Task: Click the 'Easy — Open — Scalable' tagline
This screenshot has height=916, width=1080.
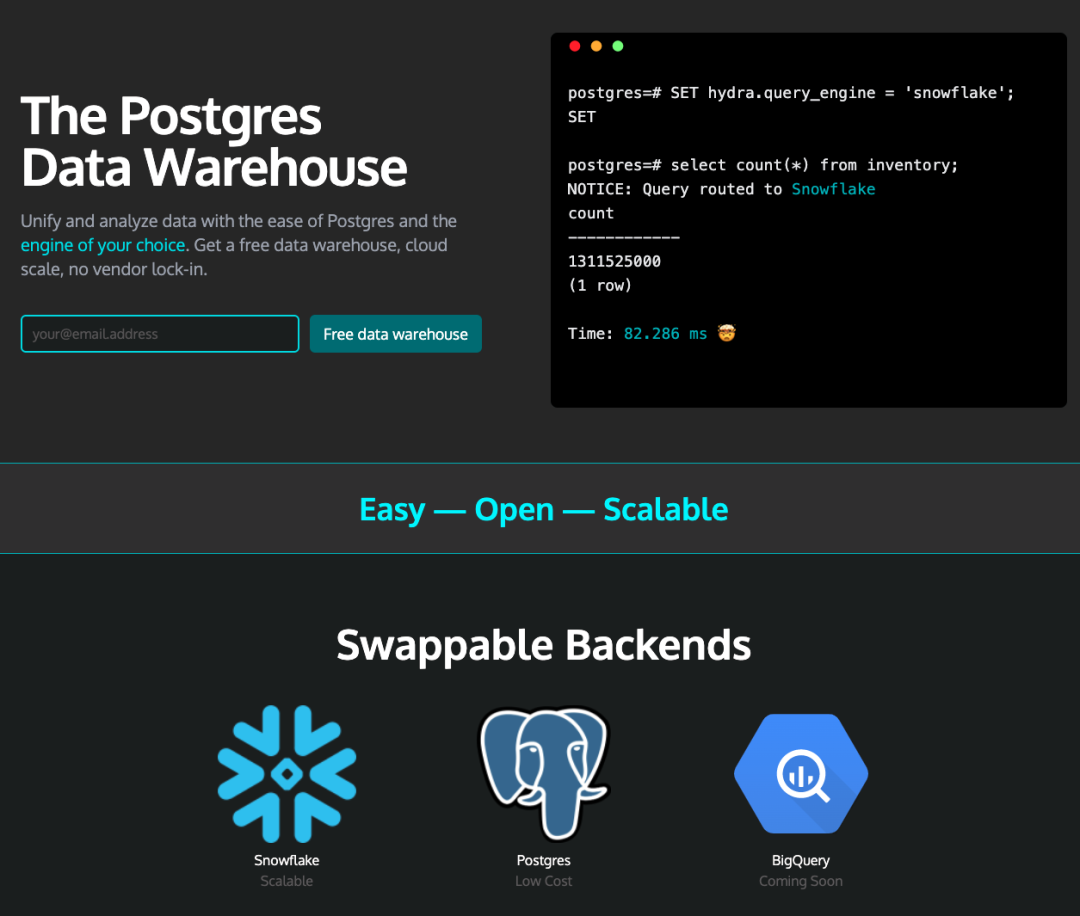Action: pos(543,510)
